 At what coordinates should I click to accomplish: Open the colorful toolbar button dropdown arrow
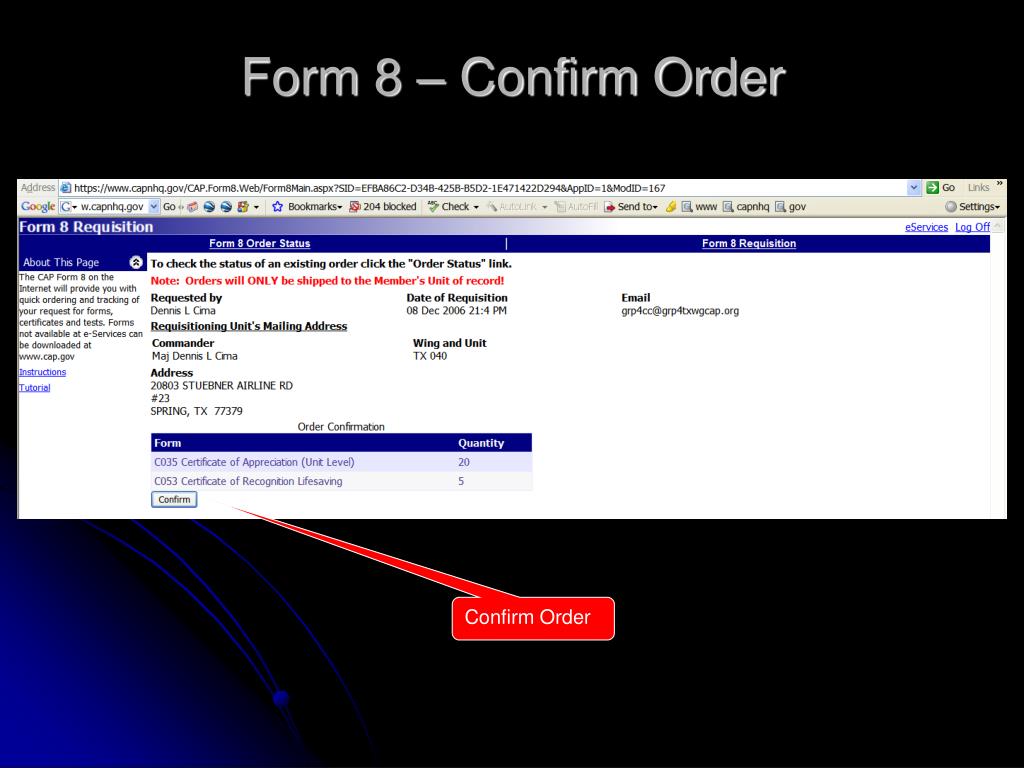click(x=256, y=208)
